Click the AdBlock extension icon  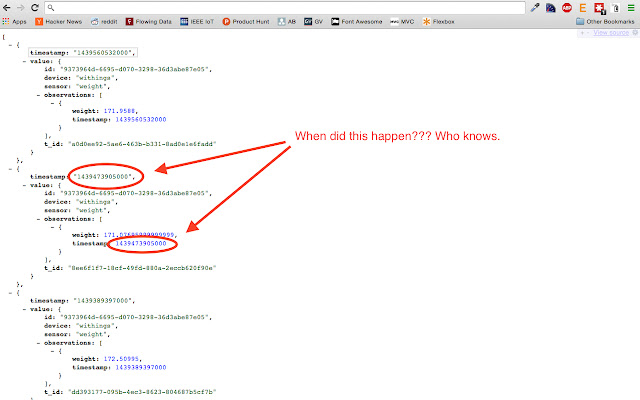[x=567, y=7]
